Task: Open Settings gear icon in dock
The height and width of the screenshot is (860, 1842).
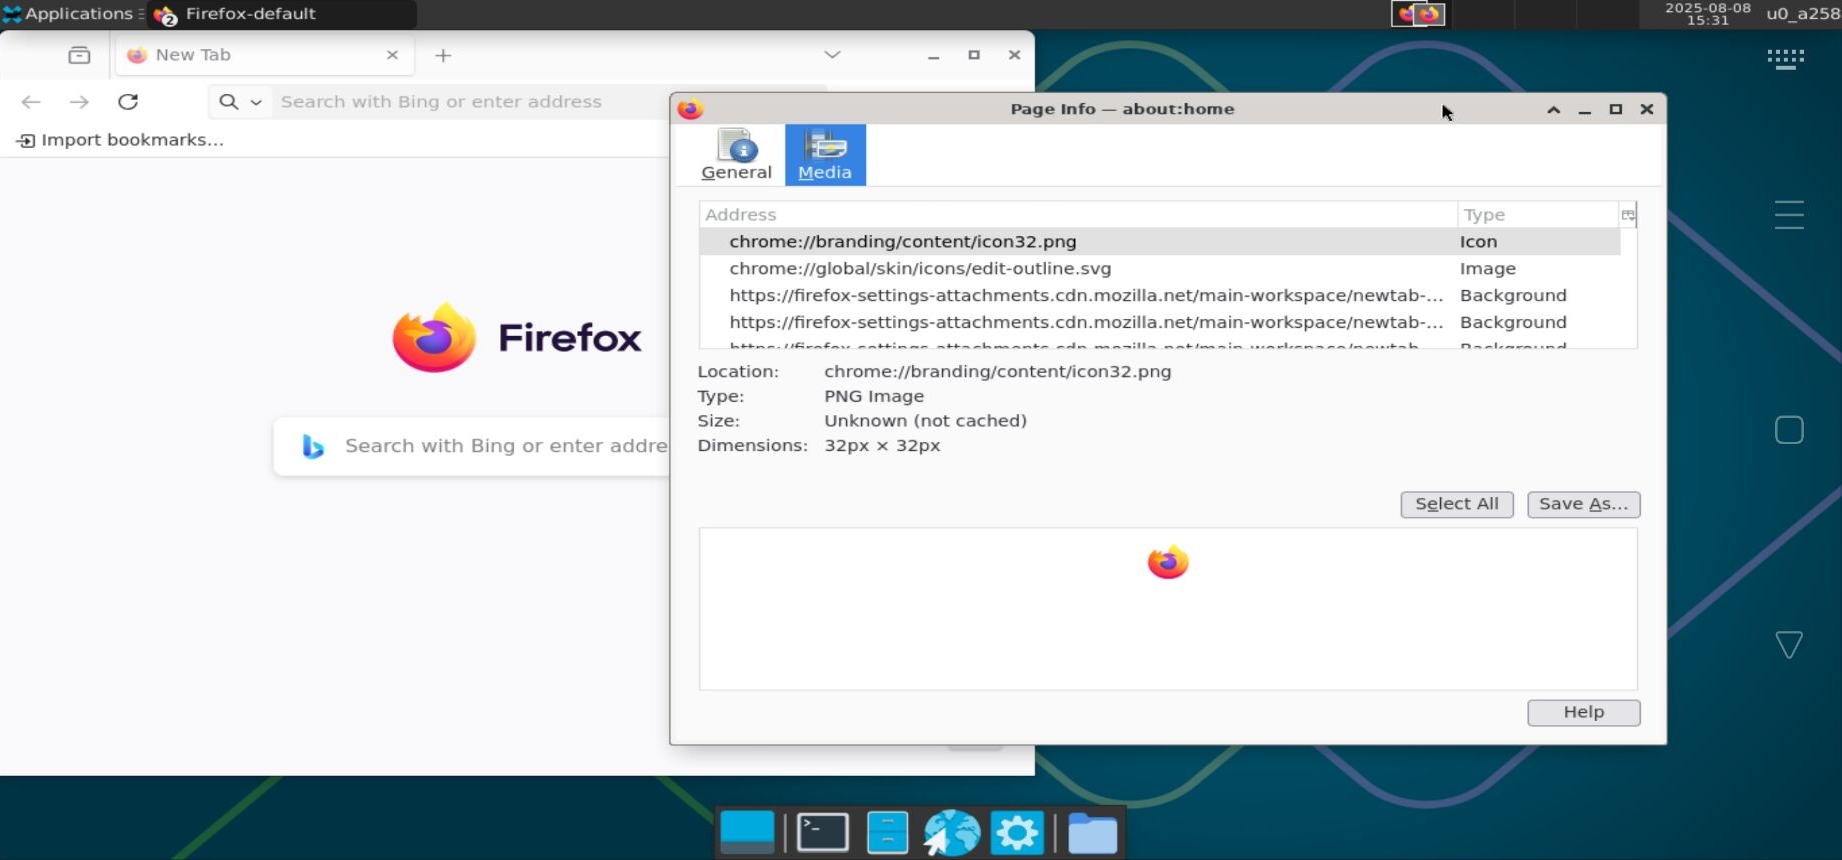Action: 1017,832
